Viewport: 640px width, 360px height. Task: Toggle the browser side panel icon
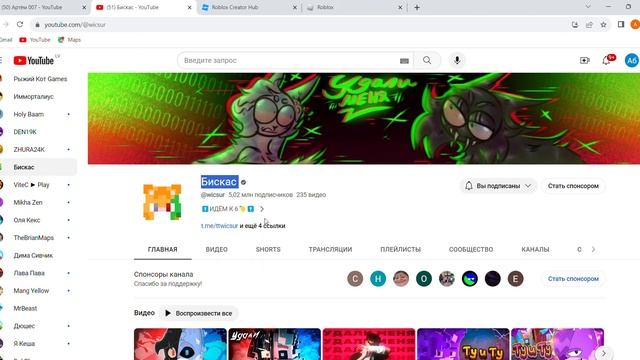(621, 24)
